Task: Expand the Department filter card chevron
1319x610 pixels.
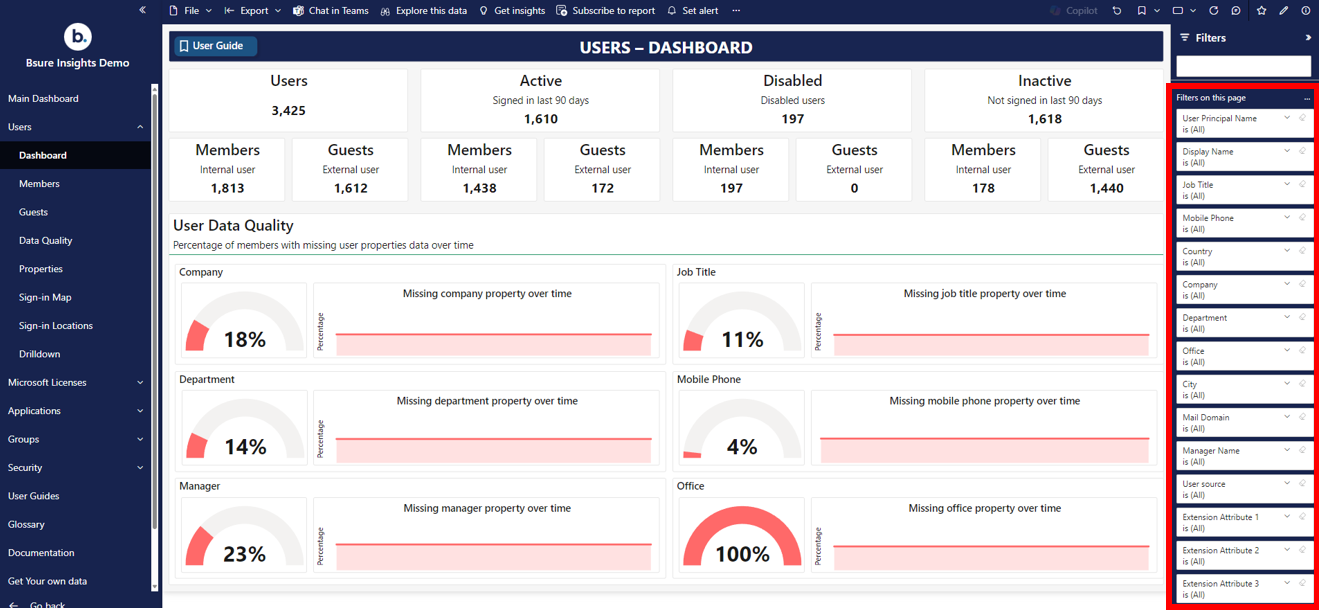Action: coord(1287,317)
